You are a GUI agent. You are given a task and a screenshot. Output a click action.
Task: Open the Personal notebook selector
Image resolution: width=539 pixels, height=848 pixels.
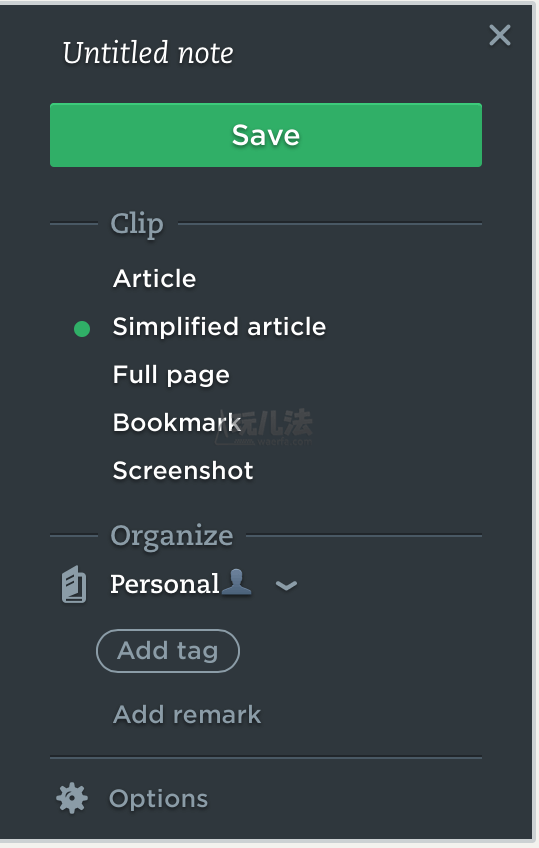165,584
